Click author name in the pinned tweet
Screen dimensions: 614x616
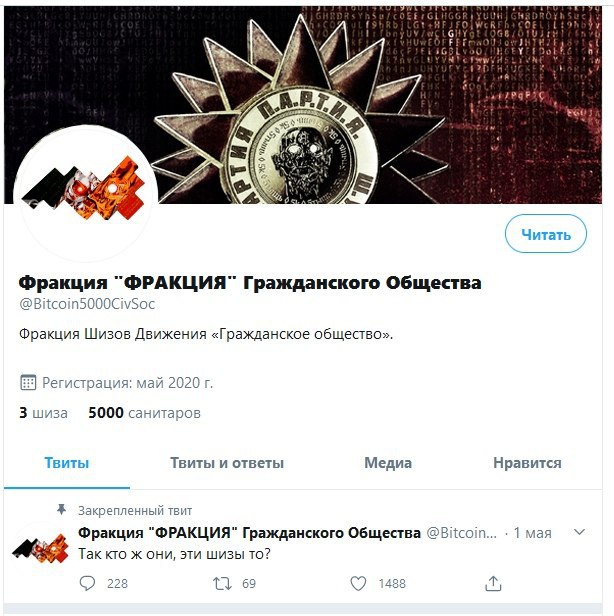pos(249,533)
